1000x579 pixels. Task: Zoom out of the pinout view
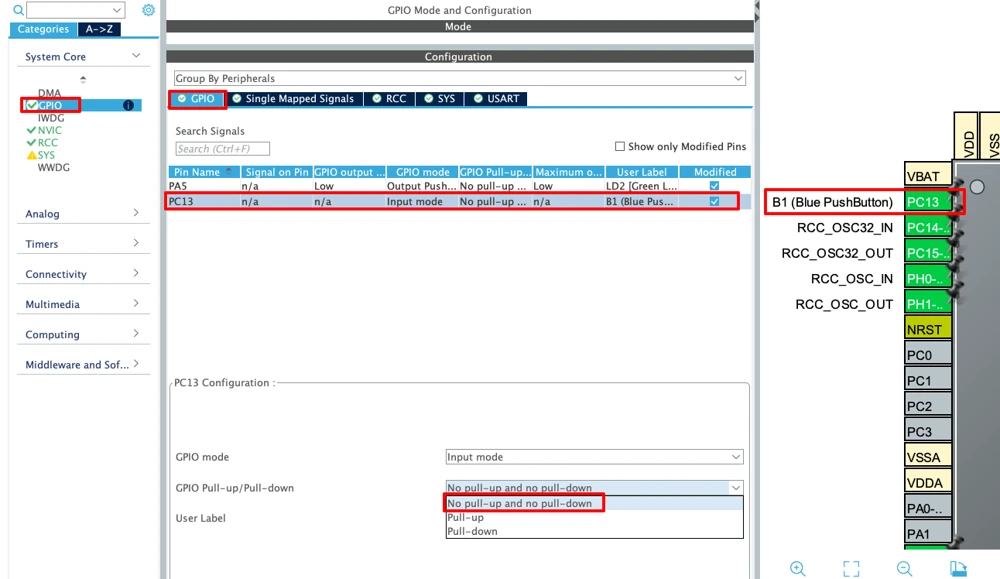pos(904,568)
